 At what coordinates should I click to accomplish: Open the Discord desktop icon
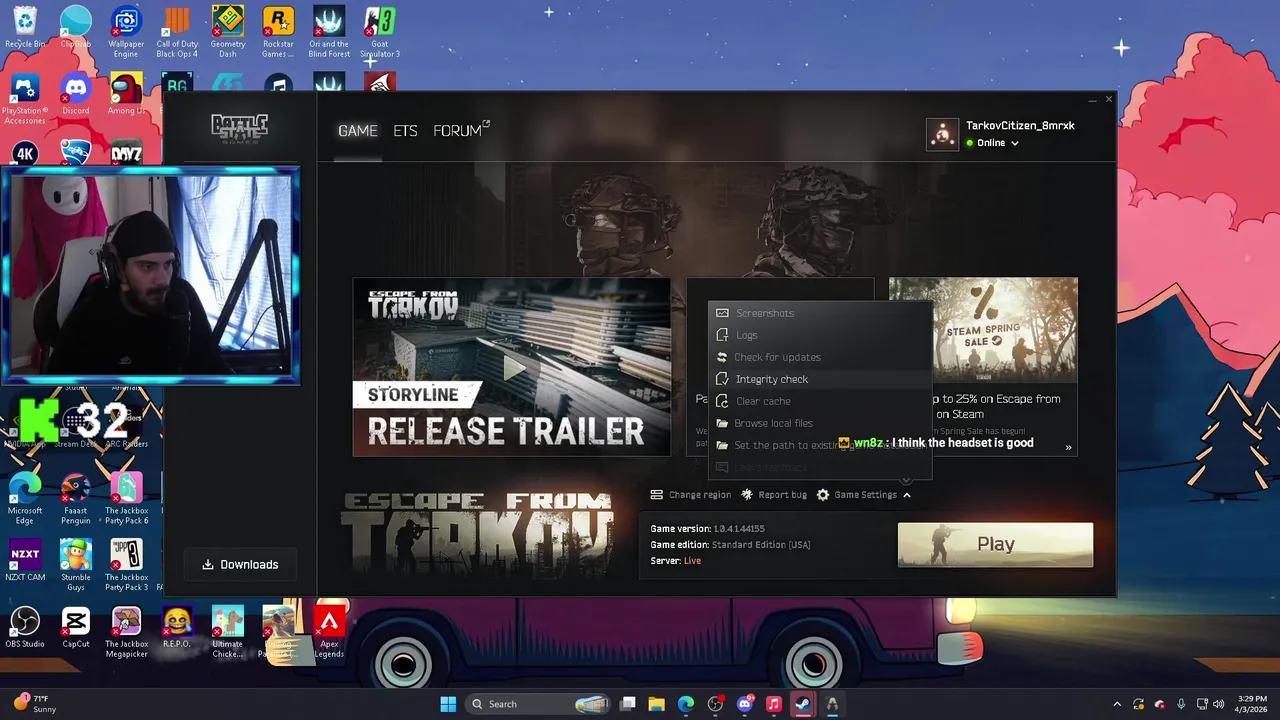[x=76, y=95]
